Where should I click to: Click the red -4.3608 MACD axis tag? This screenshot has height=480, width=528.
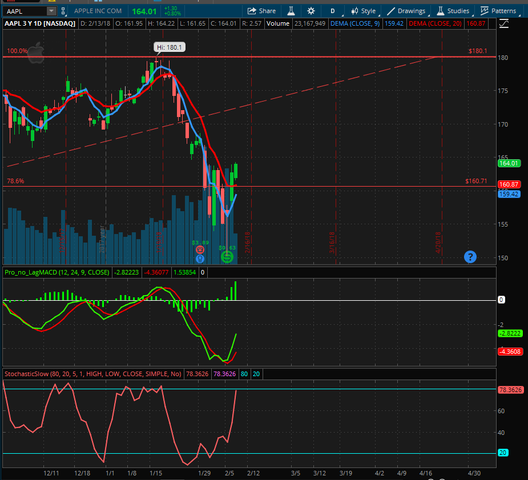[510, 352]
